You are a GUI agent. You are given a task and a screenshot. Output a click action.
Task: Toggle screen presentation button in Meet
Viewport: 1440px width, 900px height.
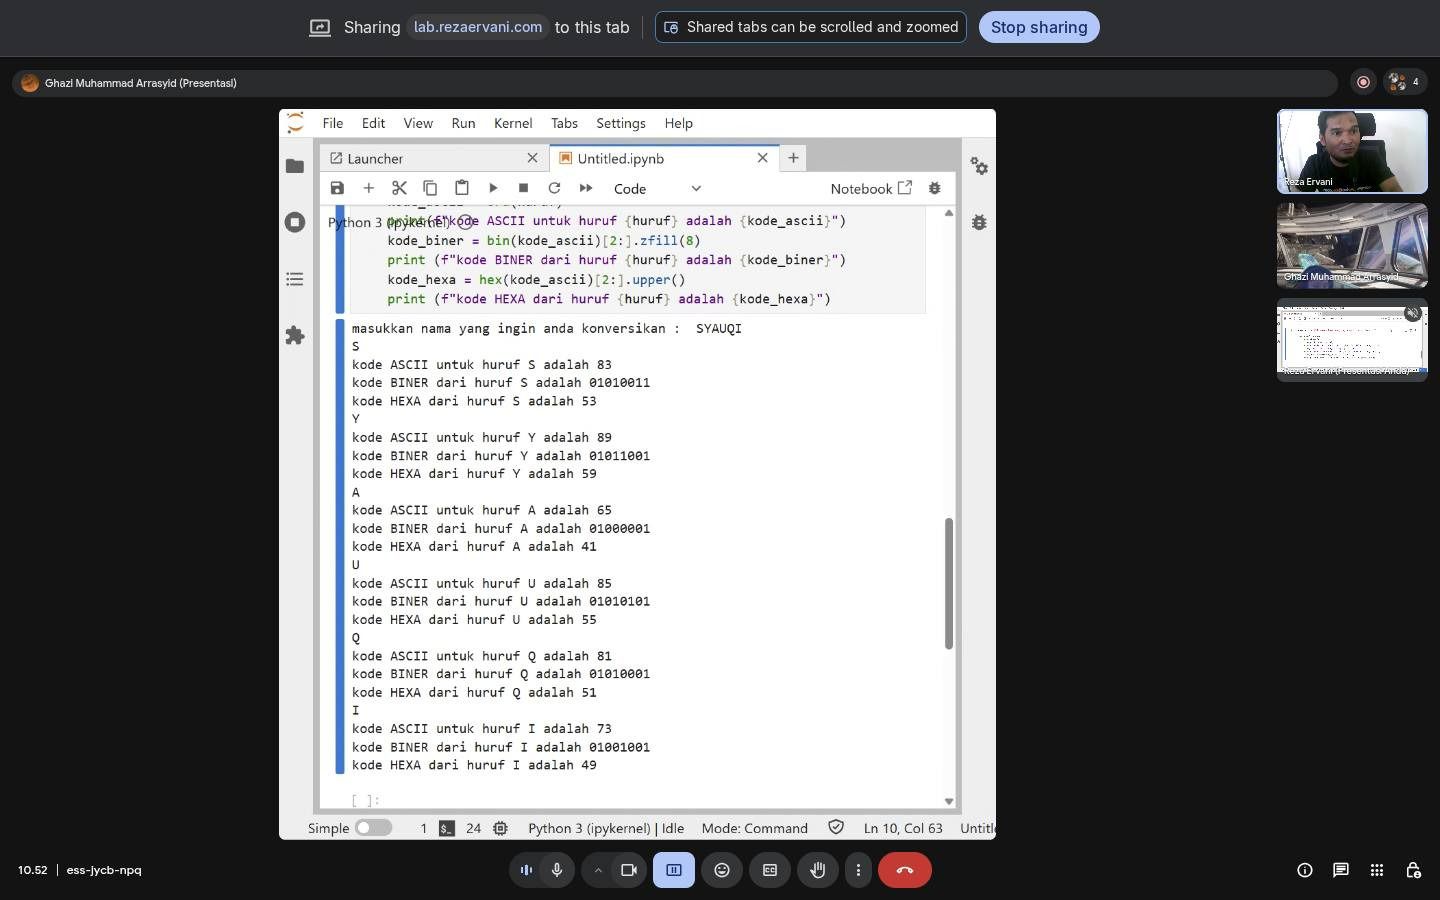pyautogui.click(x=674, y=870)
